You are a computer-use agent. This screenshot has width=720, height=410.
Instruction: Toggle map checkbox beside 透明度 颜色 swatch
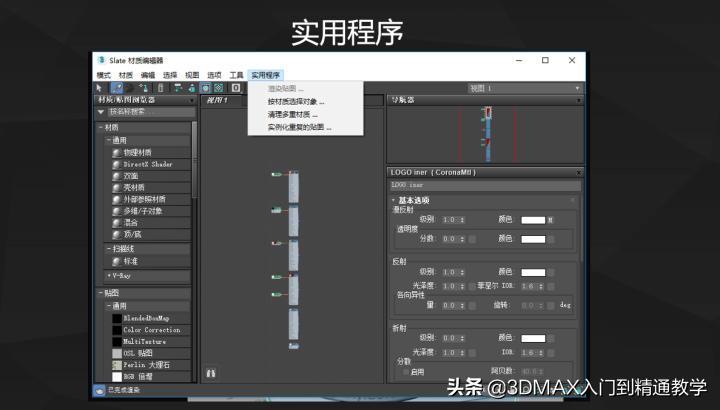point(551,239)
